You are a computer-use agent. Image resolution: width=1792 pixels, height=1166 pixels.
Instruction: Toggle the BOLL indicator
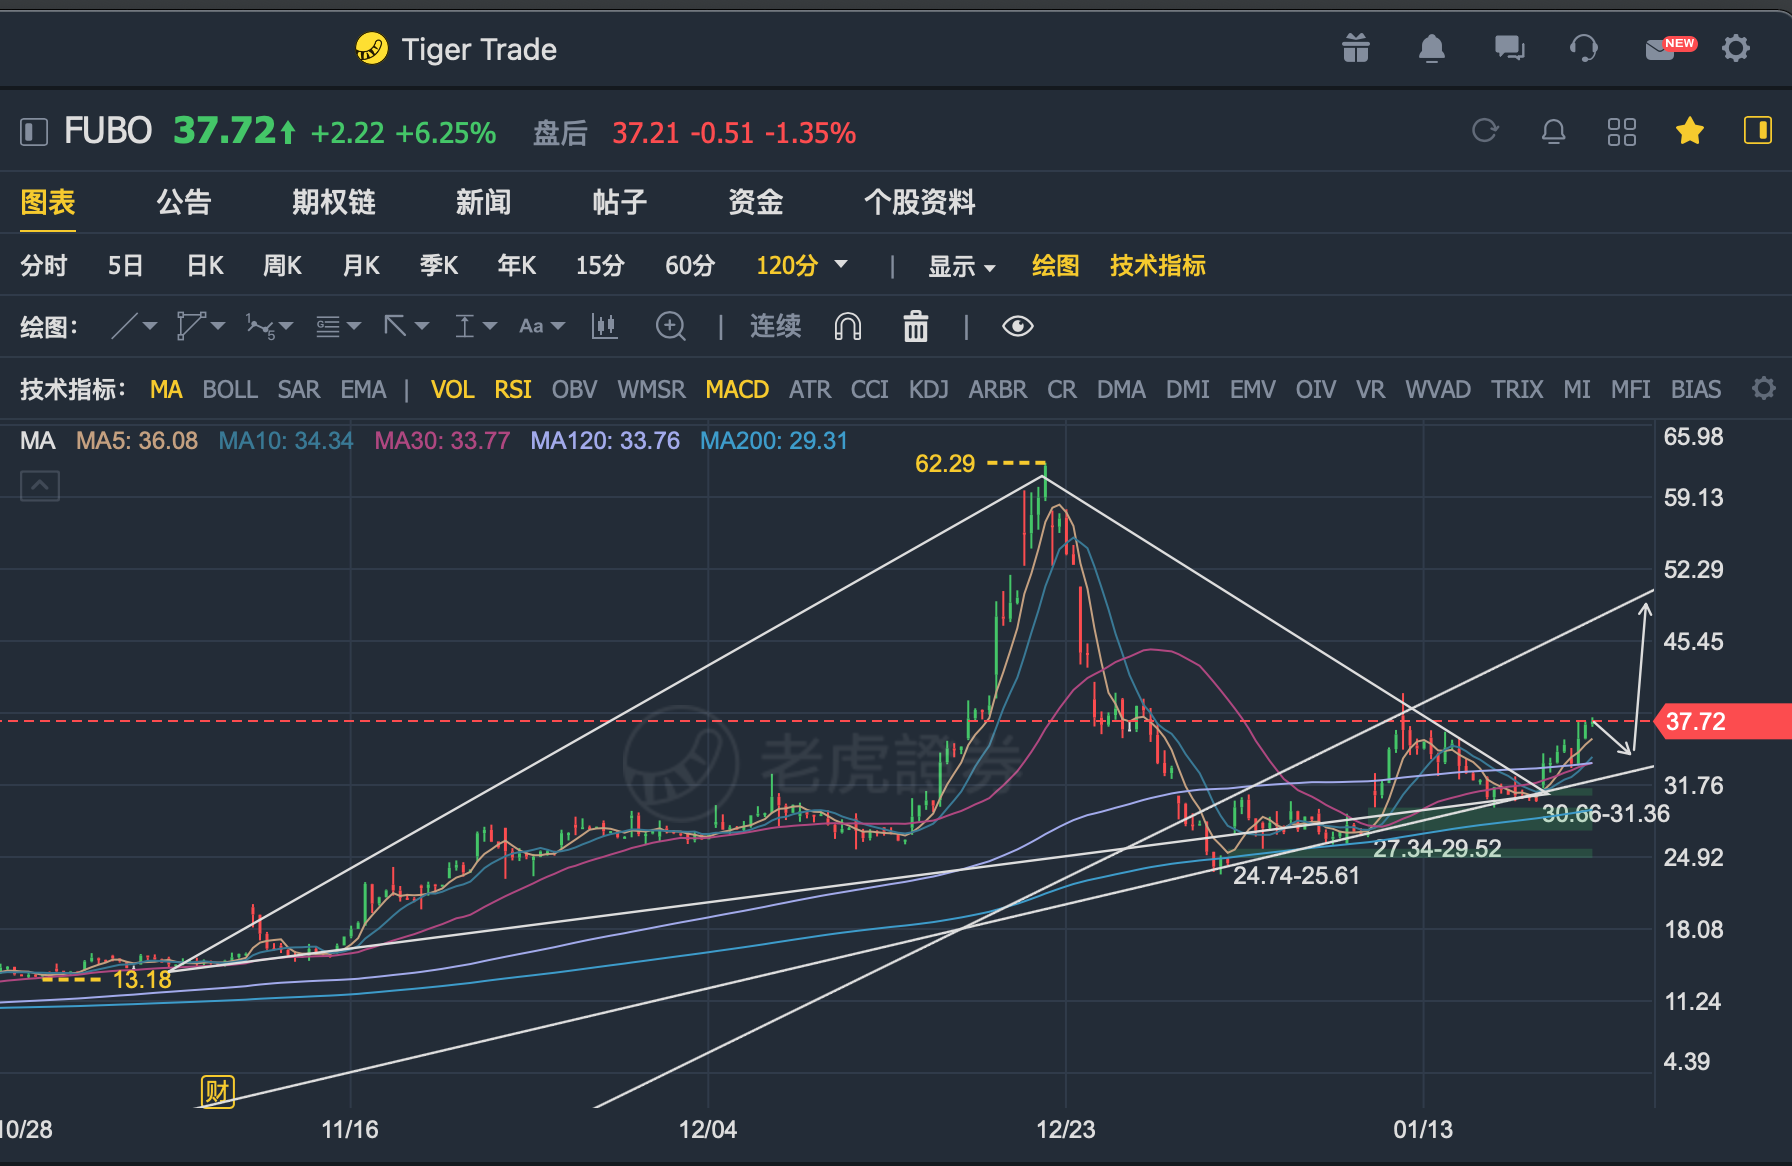click(230, 389)
